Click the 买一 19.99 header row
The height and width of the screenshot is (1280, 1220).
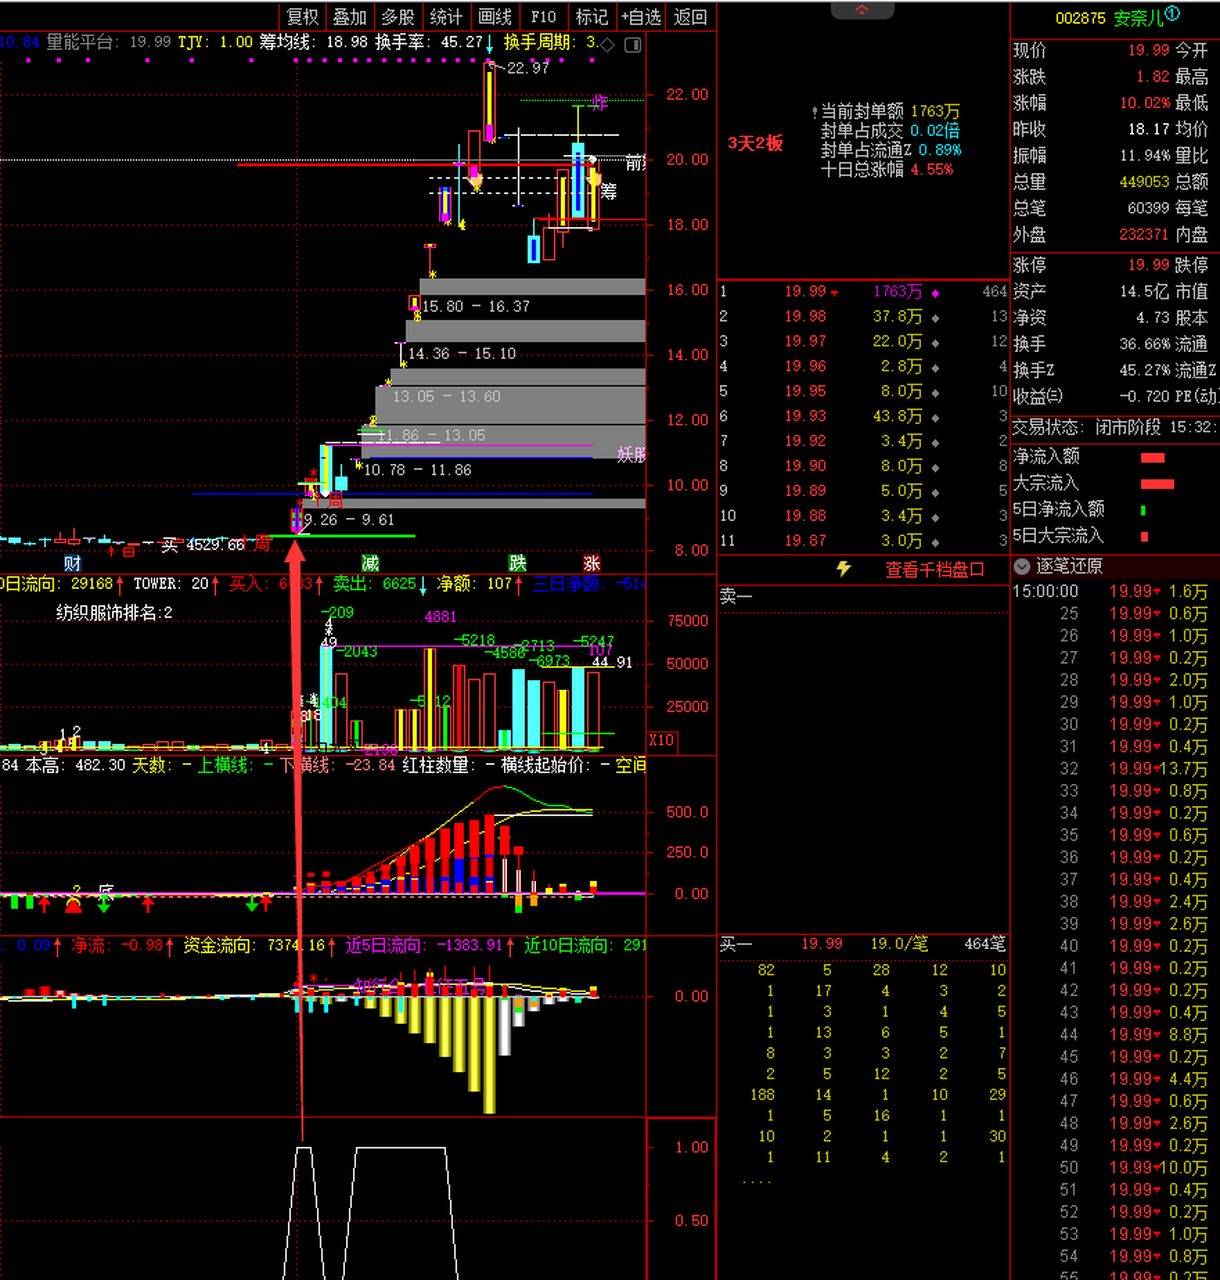pyautogui.click(x=864, y=944)
